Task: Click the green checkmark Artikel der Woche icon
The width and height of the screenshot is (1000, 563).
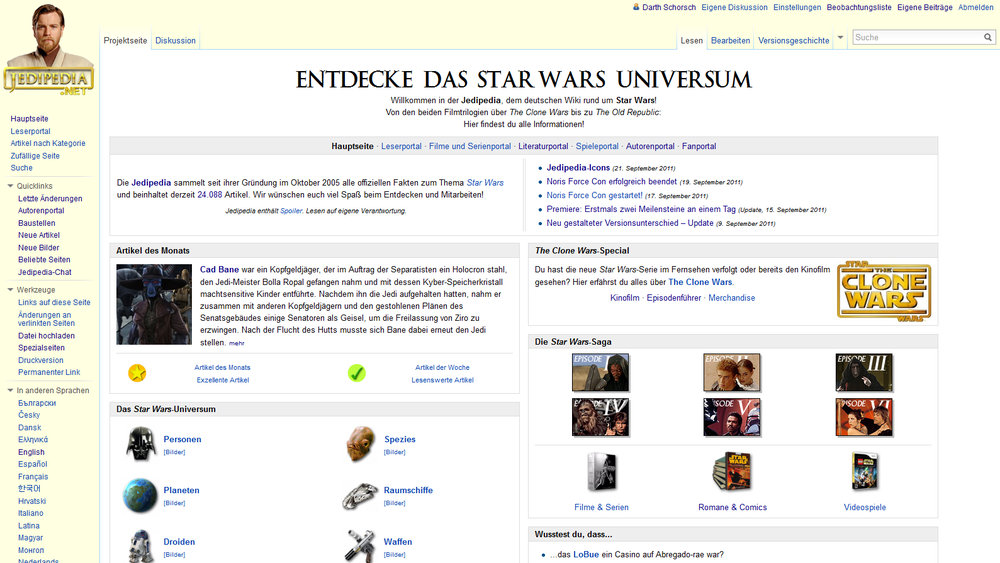Action: point(357,373)
